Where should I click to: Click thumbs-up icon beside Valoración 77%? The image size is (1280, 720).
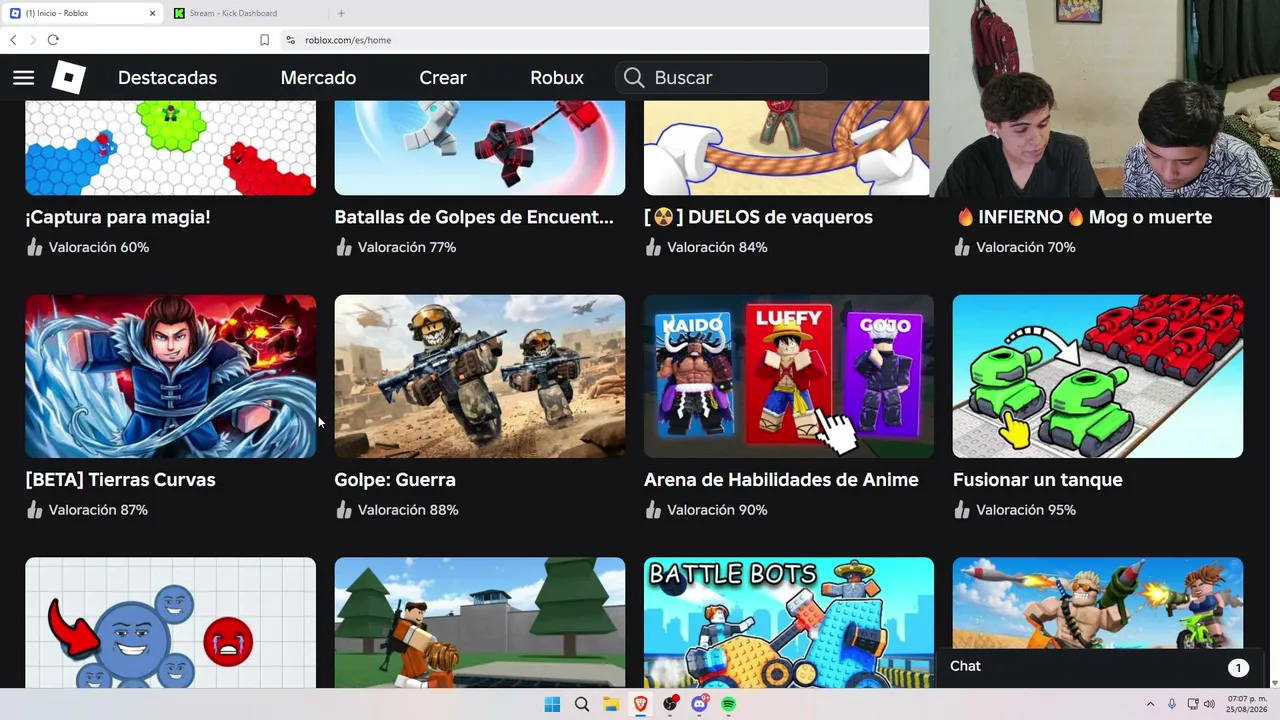tap(344, 247)
